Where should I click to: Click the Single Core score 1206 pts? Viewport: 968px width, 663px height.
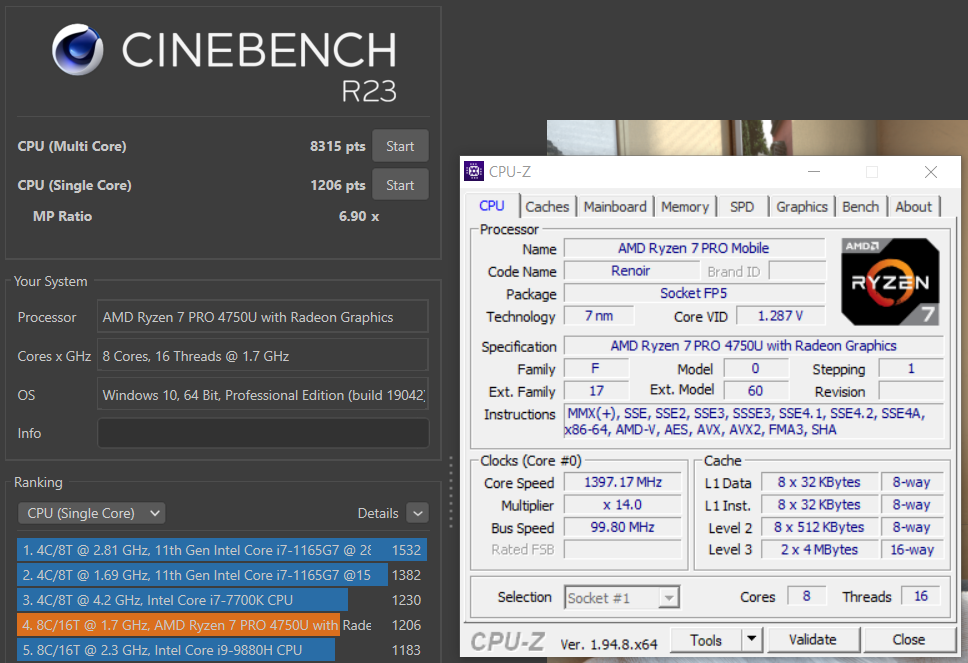click(338, 185)
